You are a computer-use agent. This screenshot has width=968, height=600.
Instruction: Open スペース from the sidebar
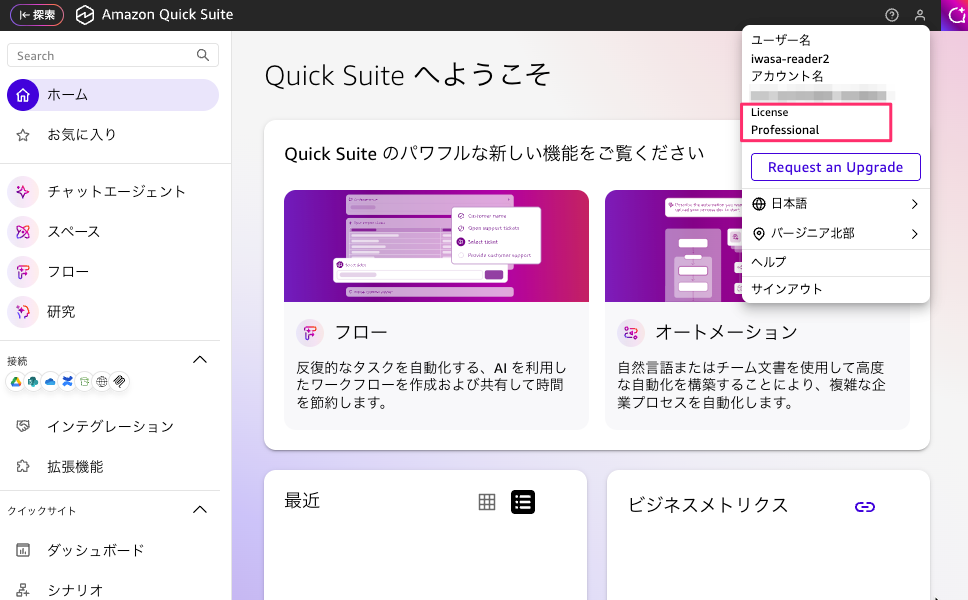(23, 232)
